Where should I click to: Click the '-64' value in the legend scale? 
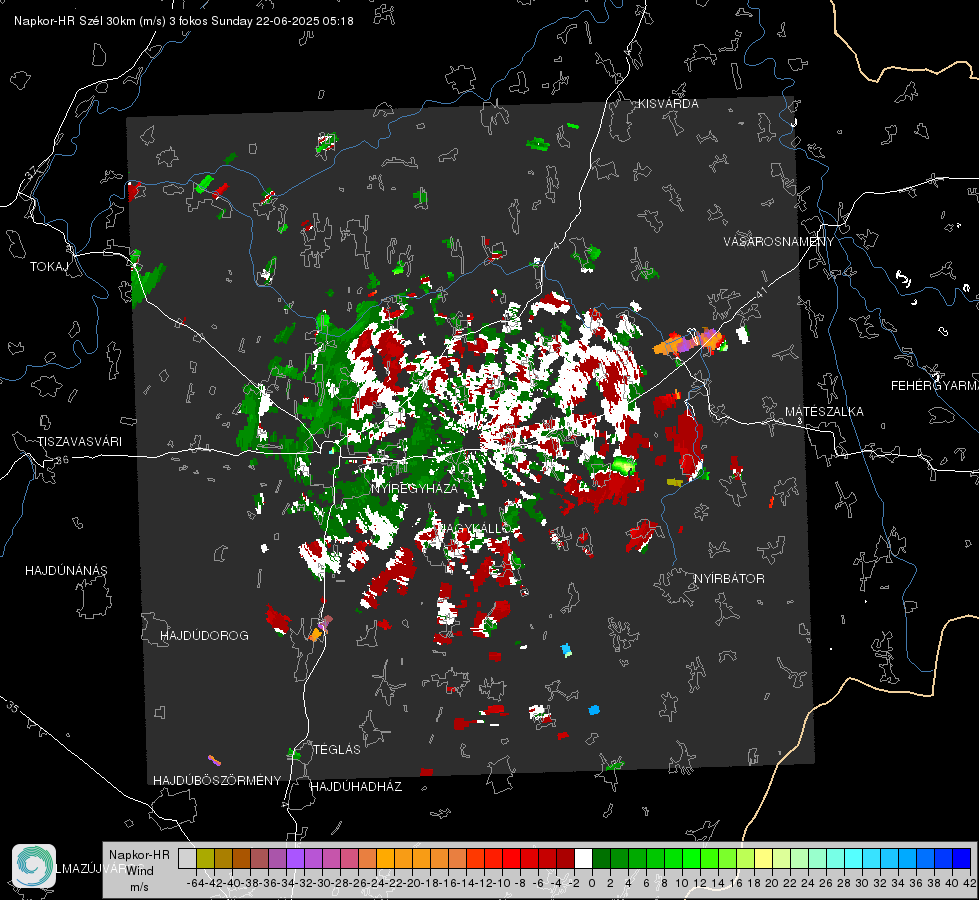197,883
